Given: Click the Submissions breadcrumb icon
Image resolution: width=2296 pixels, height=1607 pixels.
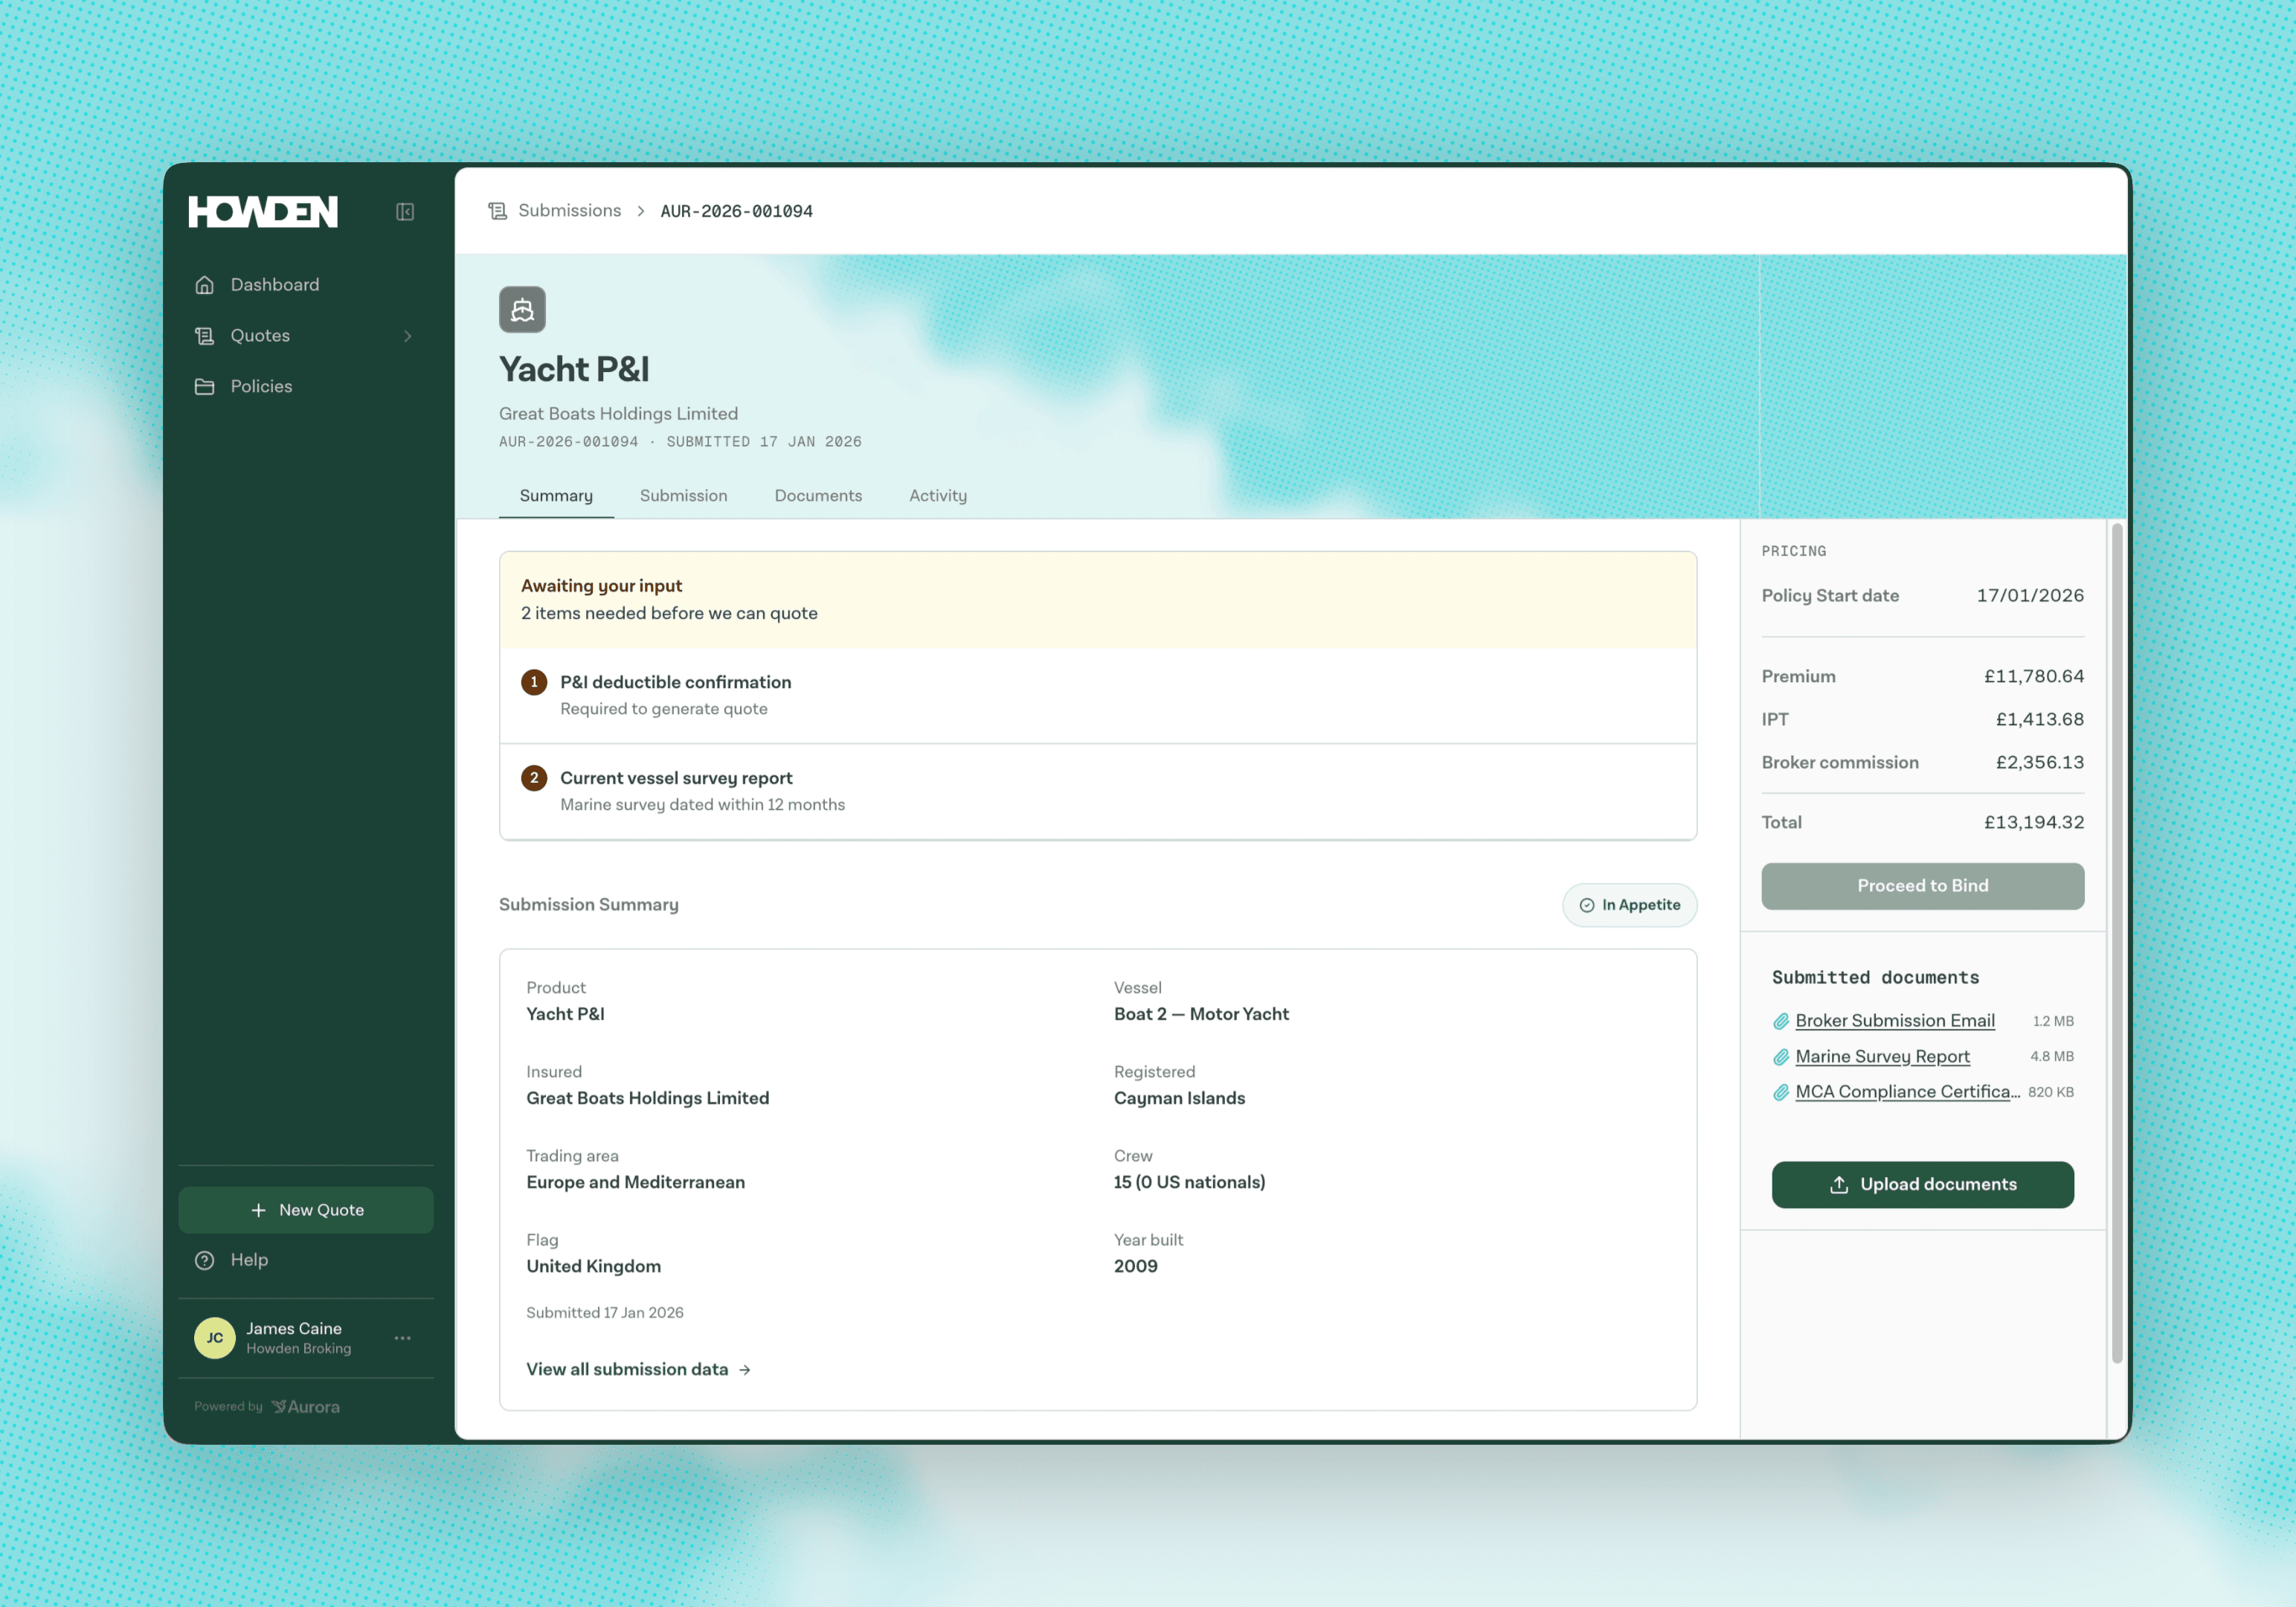Looking at the screenshot, I should (x=497, y=211).
